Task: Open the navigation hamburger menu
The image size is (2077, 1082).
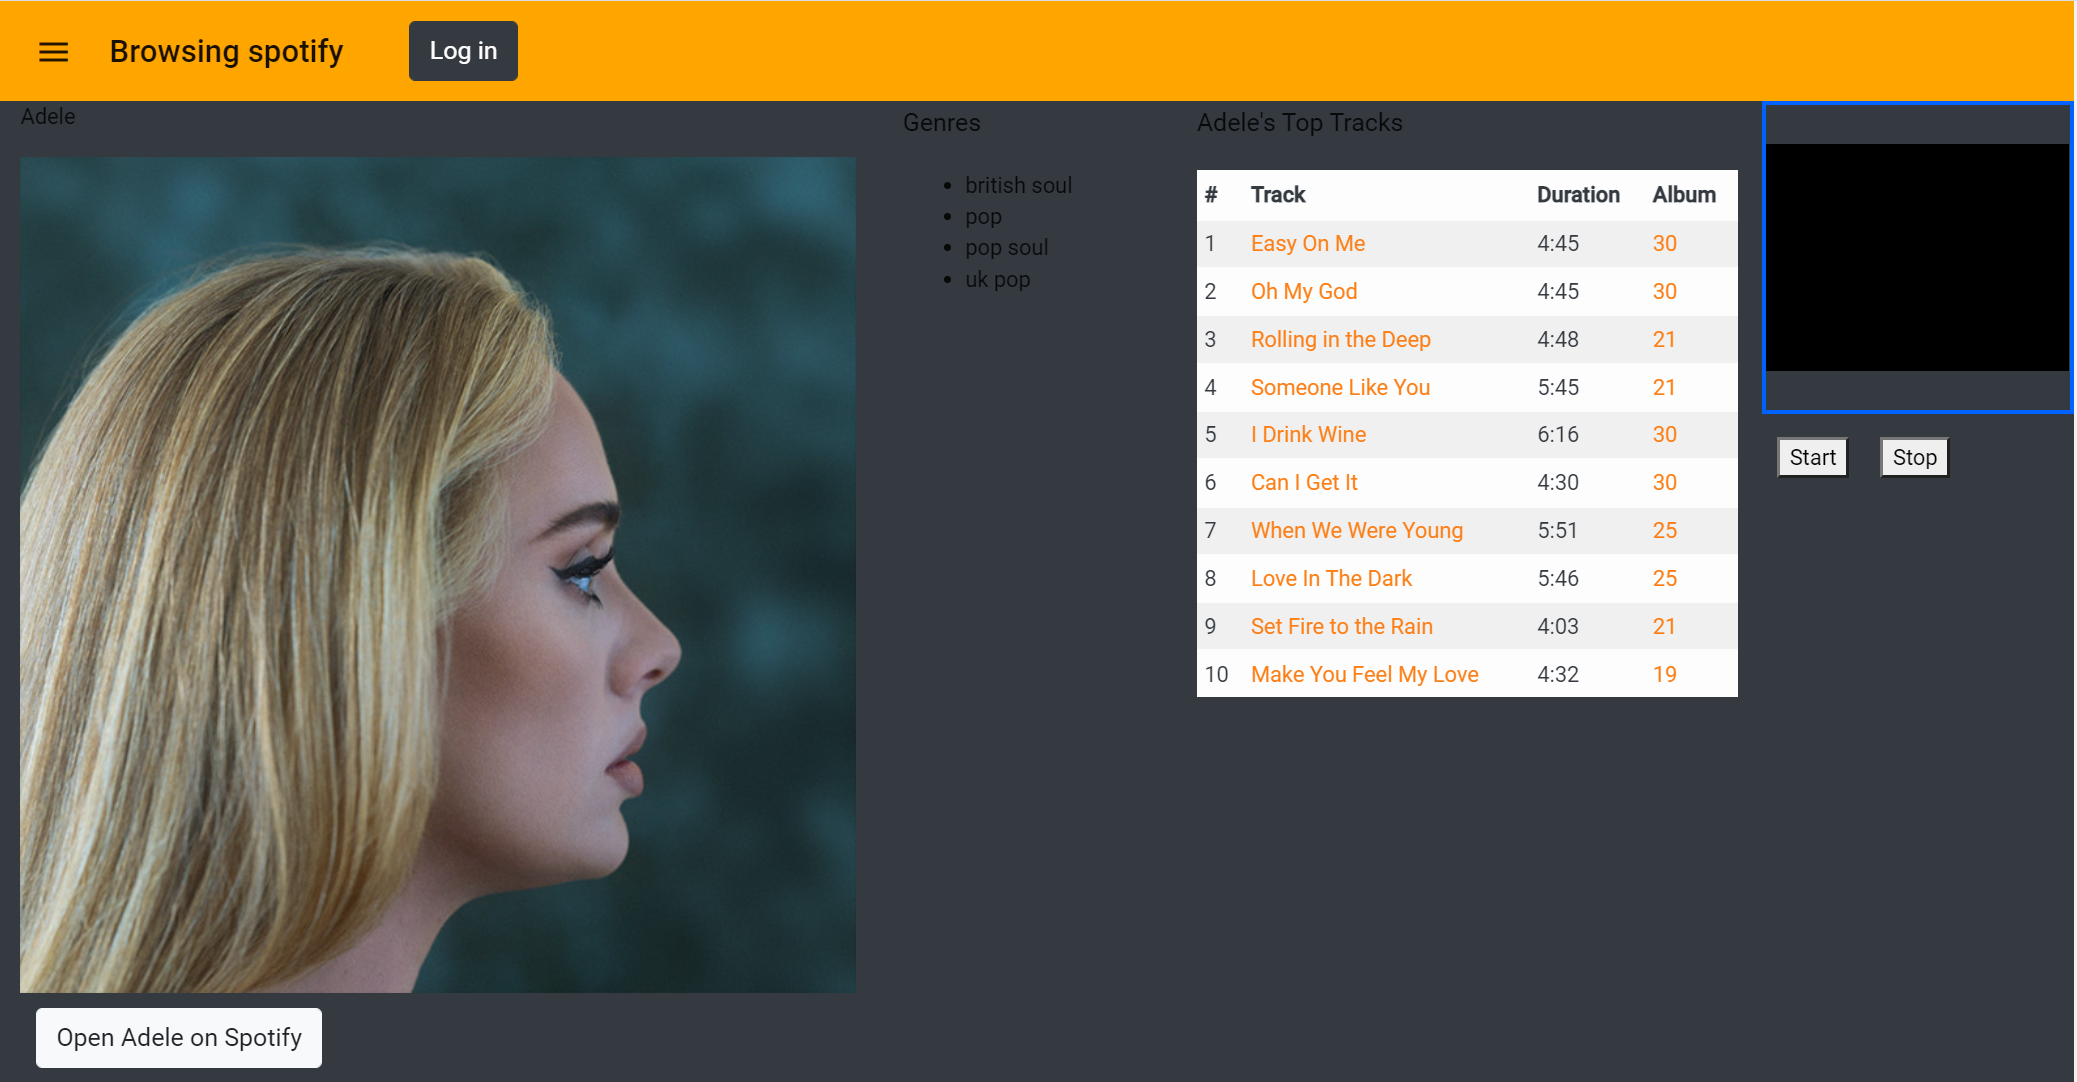Action: [52, 51]
